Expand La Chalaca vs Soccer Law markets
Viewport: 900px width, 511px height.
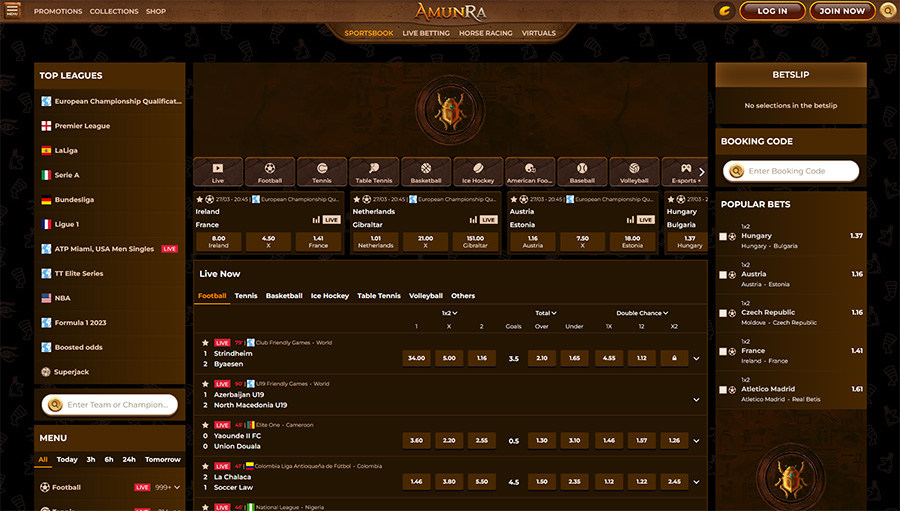696,482
